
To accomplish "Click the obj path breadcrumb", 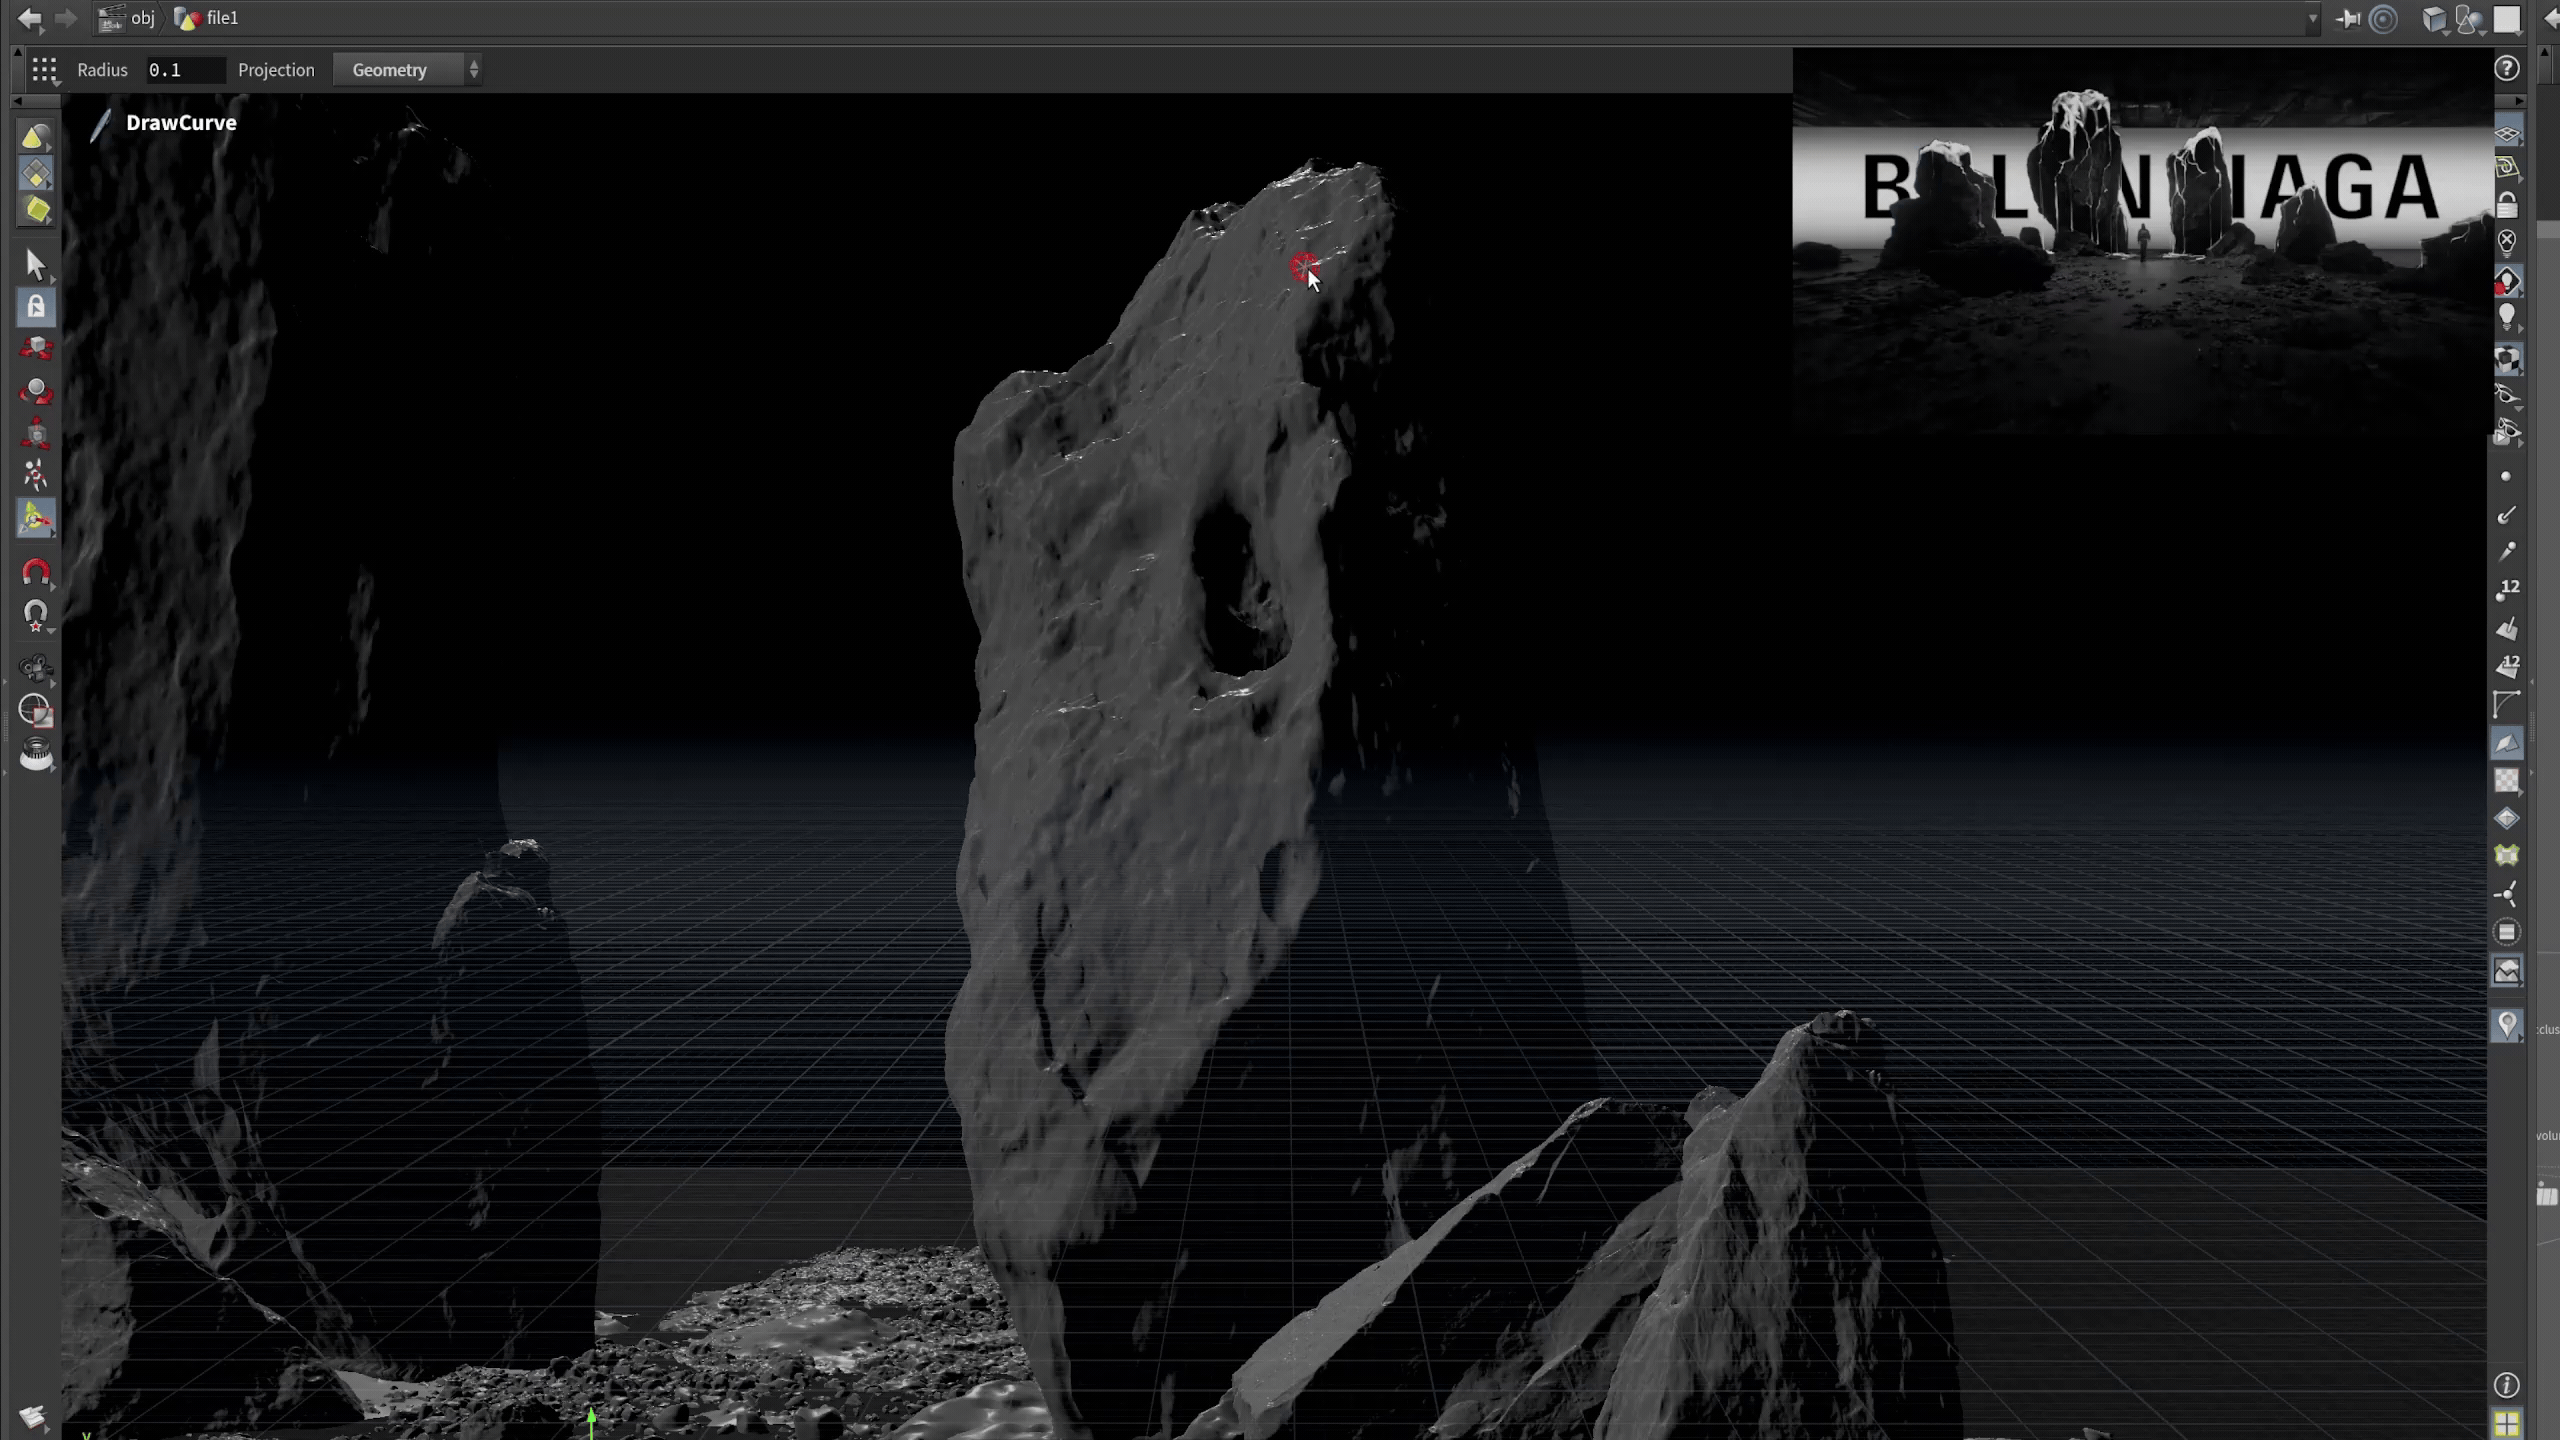I will [x=142, y=18].
